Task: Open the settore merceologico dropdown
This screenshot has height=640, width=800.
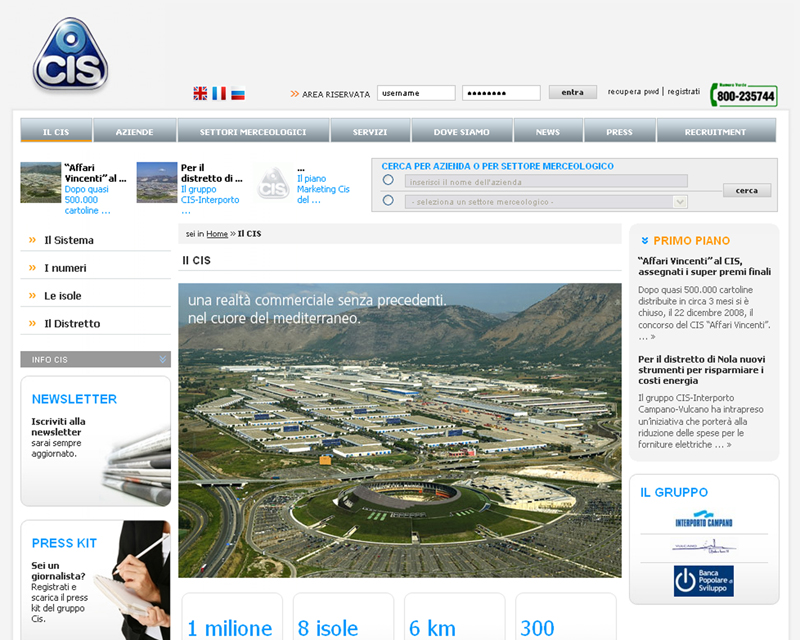Action: coord(546,202)
